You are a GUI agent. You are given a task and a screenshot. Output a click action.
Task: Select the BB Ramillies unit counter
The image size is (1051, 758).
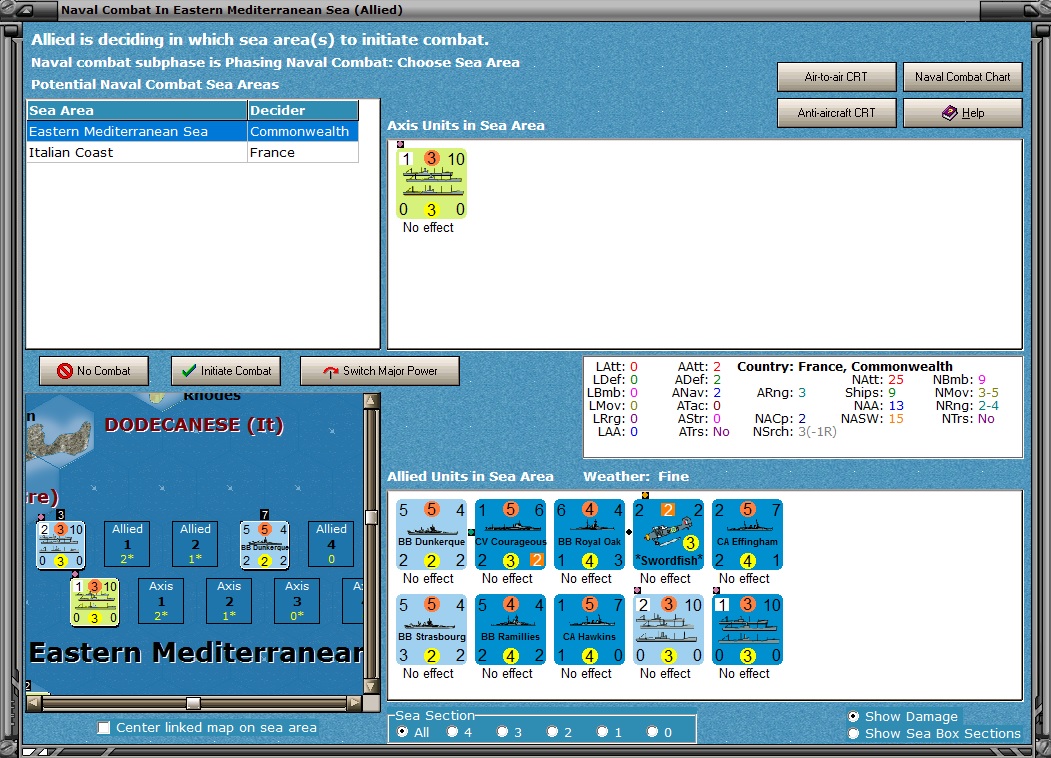point(510,629)
